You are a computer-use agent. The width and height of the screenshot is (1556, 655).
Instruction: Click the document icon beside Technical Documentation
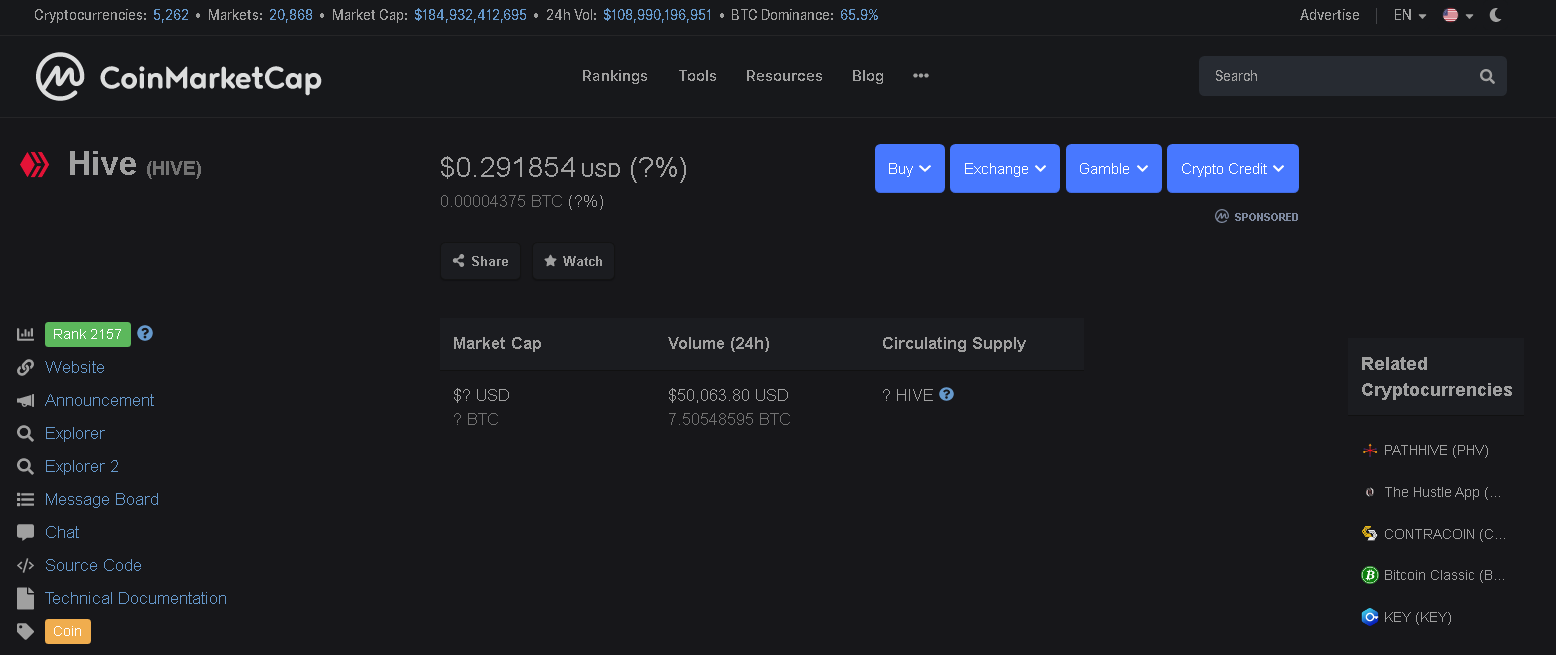click(25, 598)
